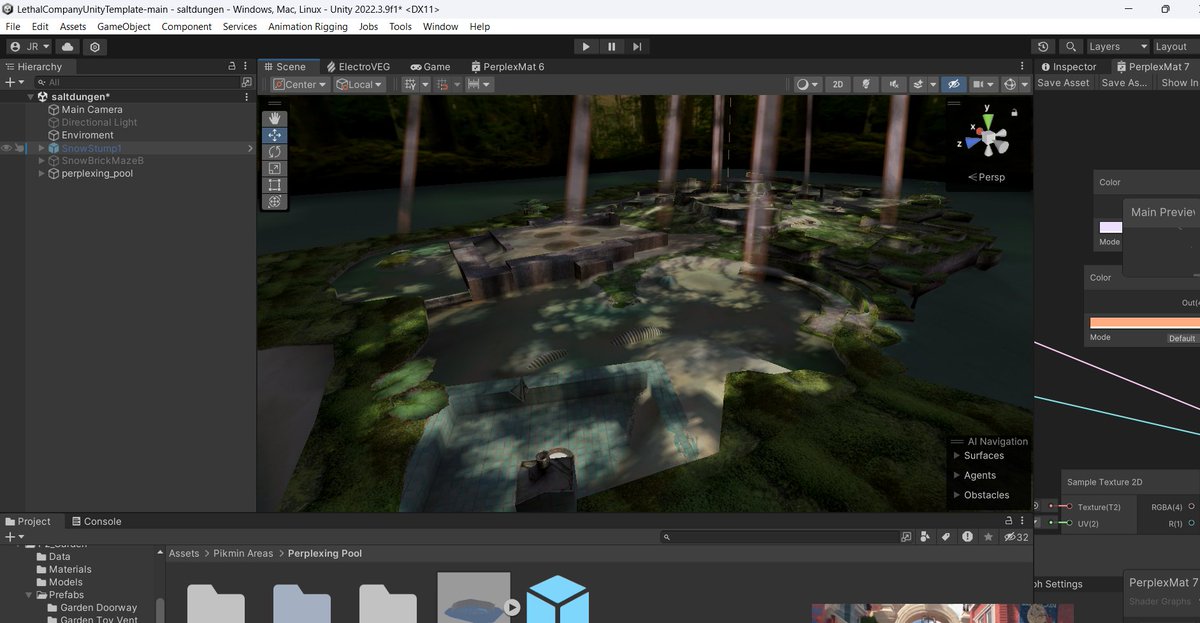The image size is (1200, 623).
Task: Click the Hierarchy panel three-dot menu
Action: pyautogui.click(x=246, y=66)
